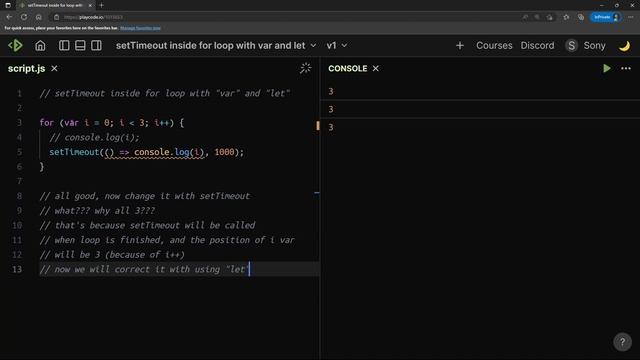This screenshot has height=360, width=640.
Task: Reload the page in the browser
Action: click(24, 17)
